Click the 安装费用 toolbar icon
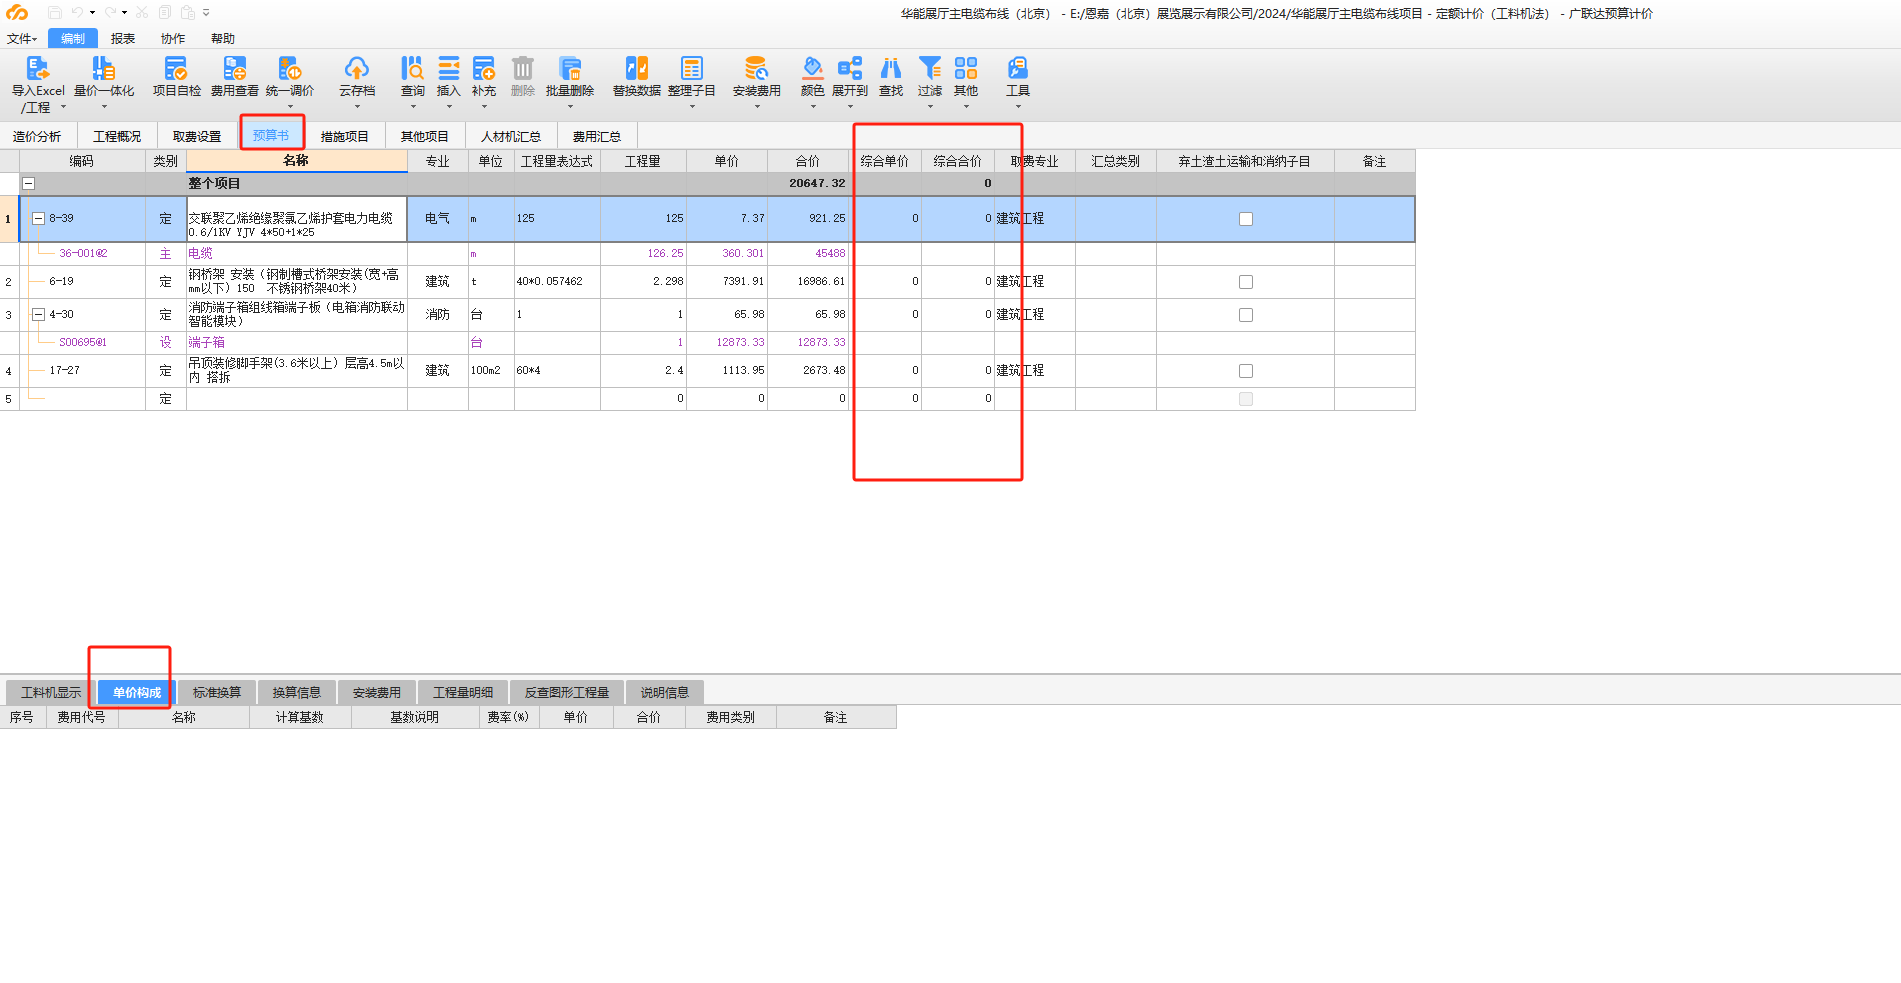This screenshot has width=1901, height=983. (x=757, y=68)
